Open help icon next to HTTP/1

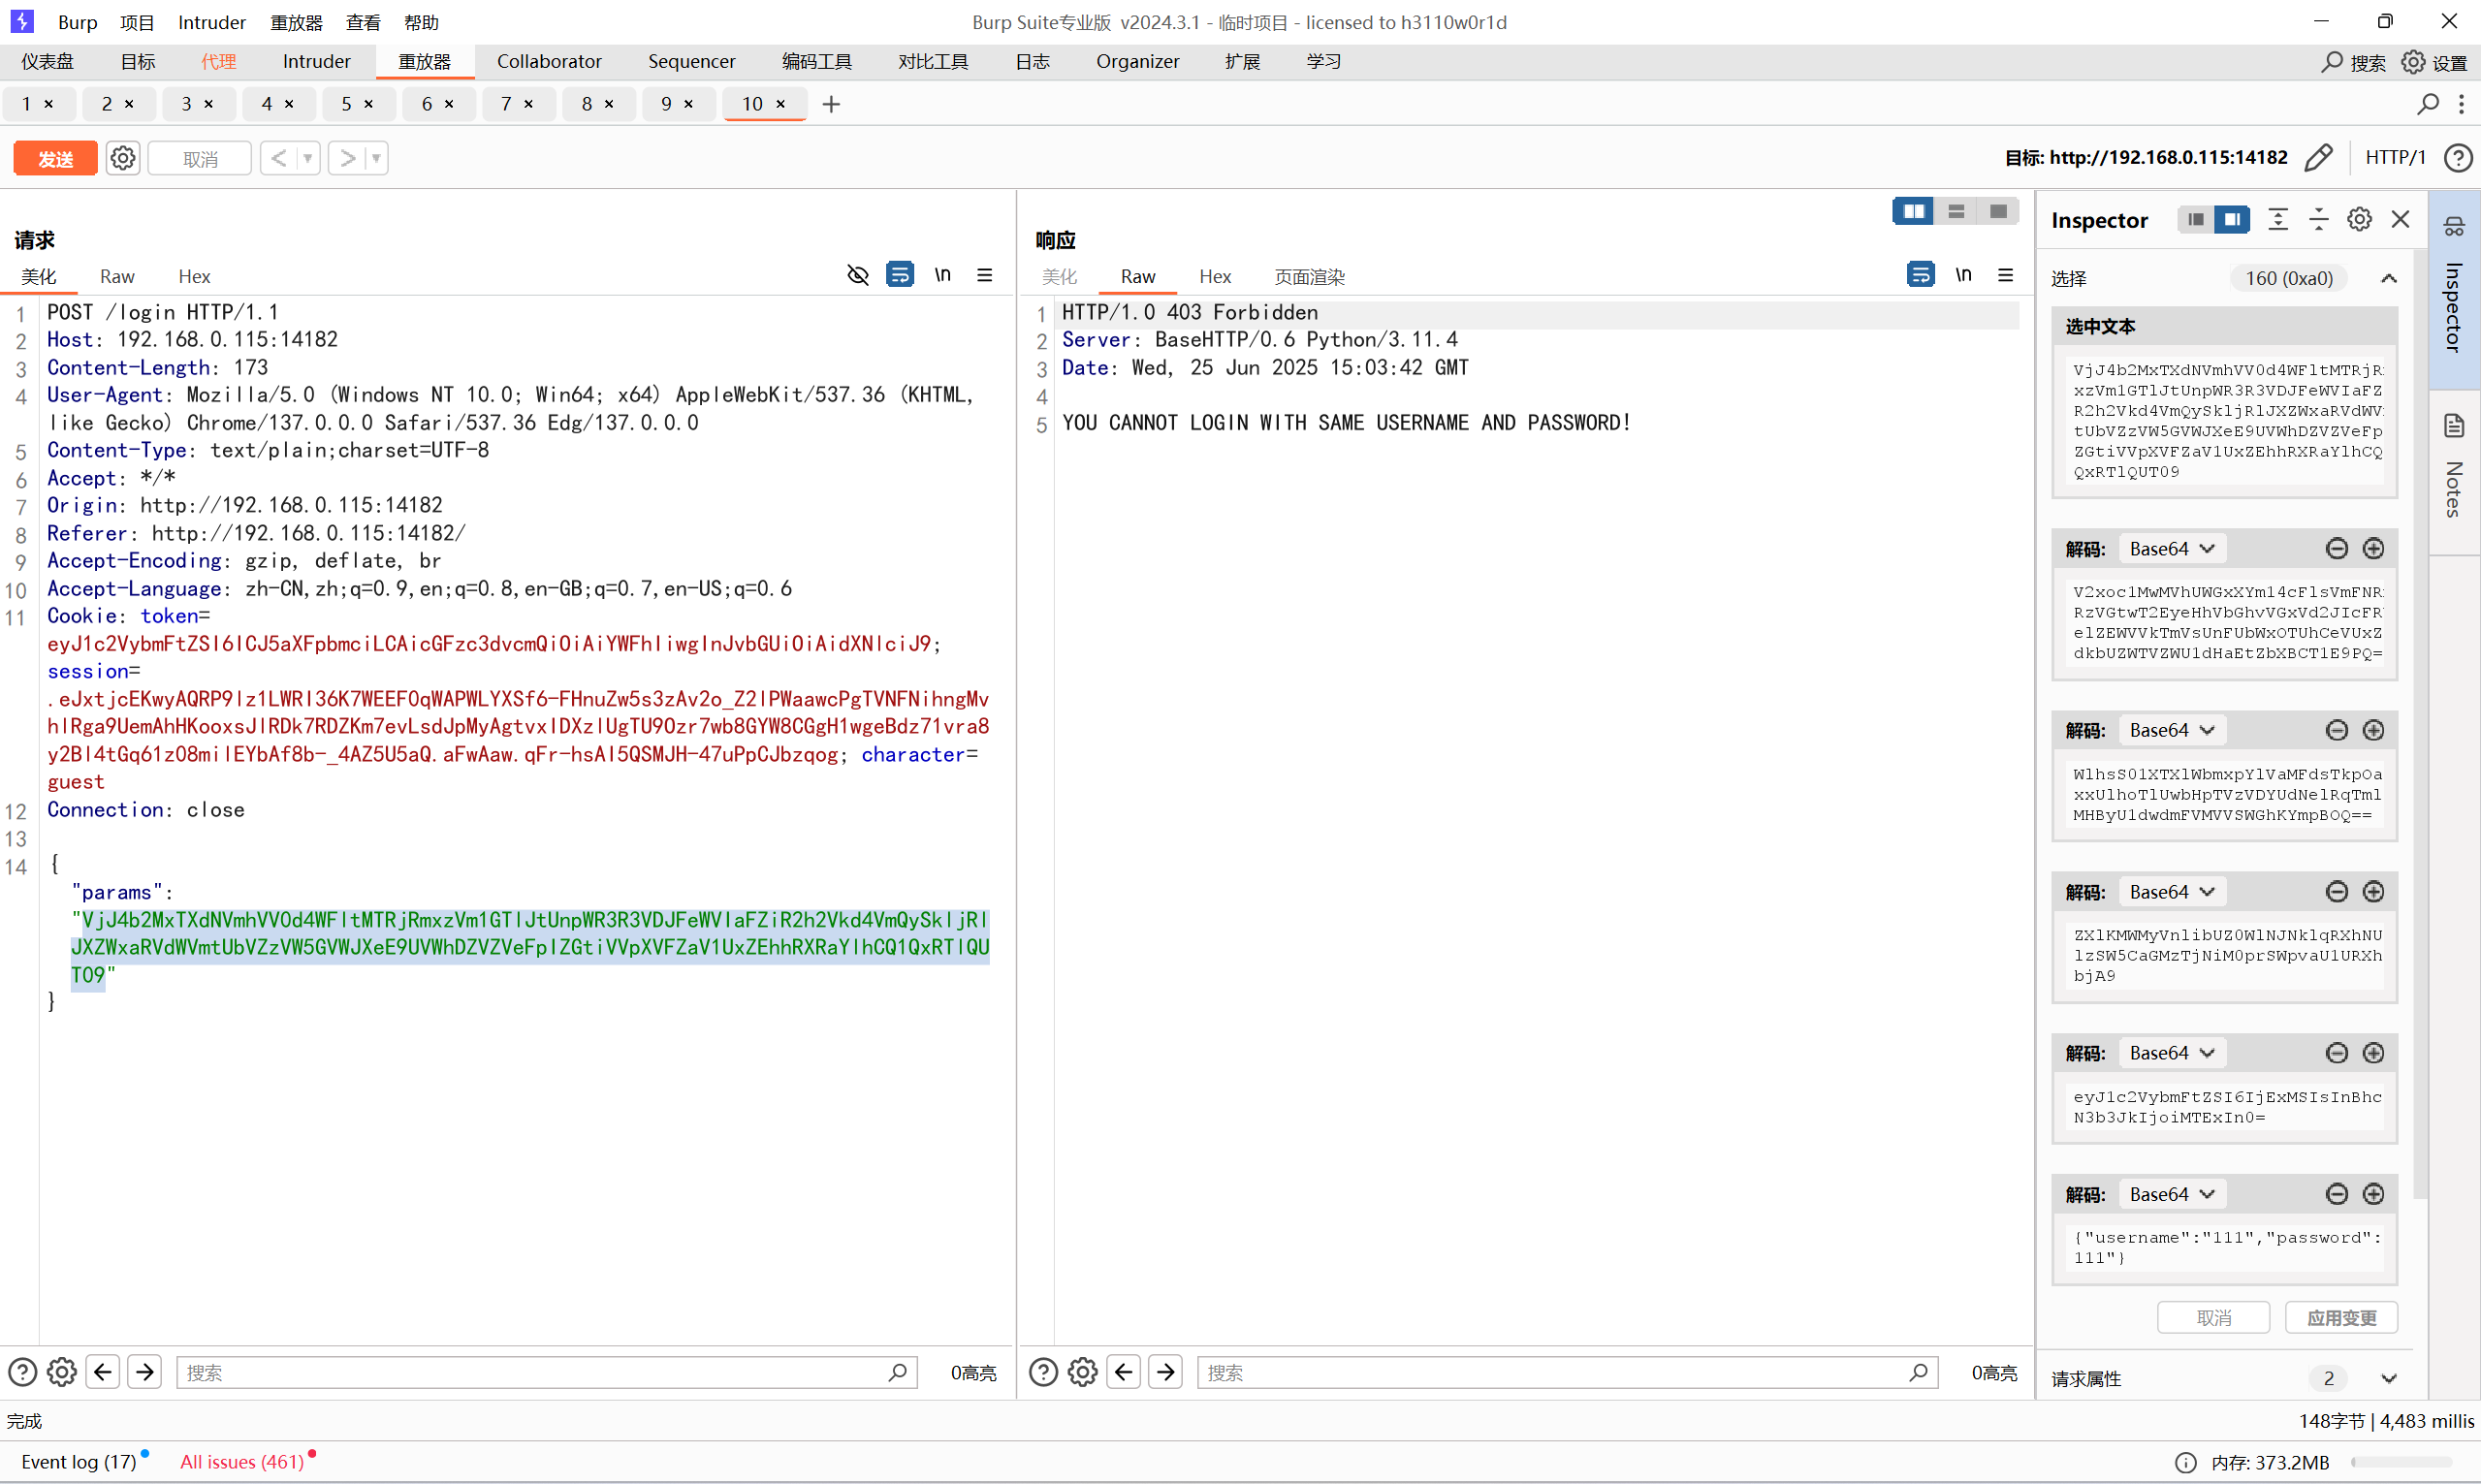pyautogui.click(x=2458, y=157)
